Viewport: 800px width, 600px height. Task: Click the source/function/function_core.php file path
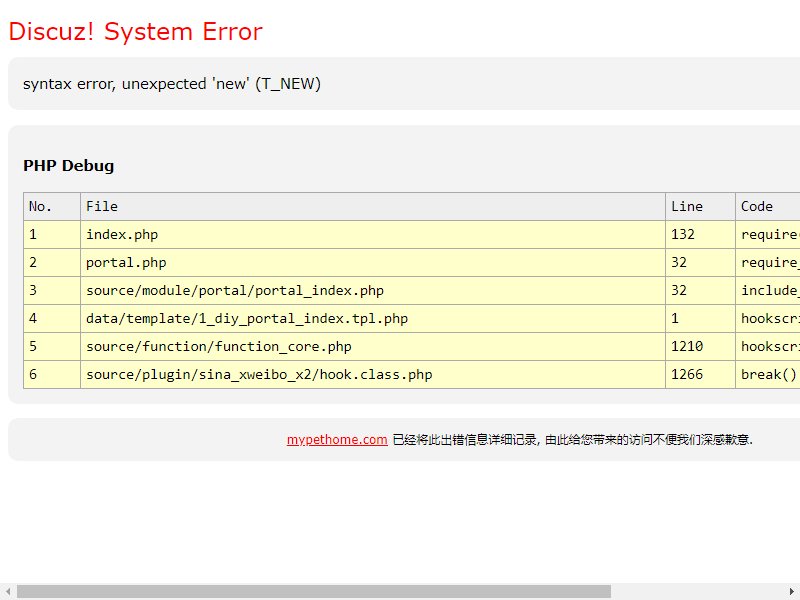tap(219, 347)
